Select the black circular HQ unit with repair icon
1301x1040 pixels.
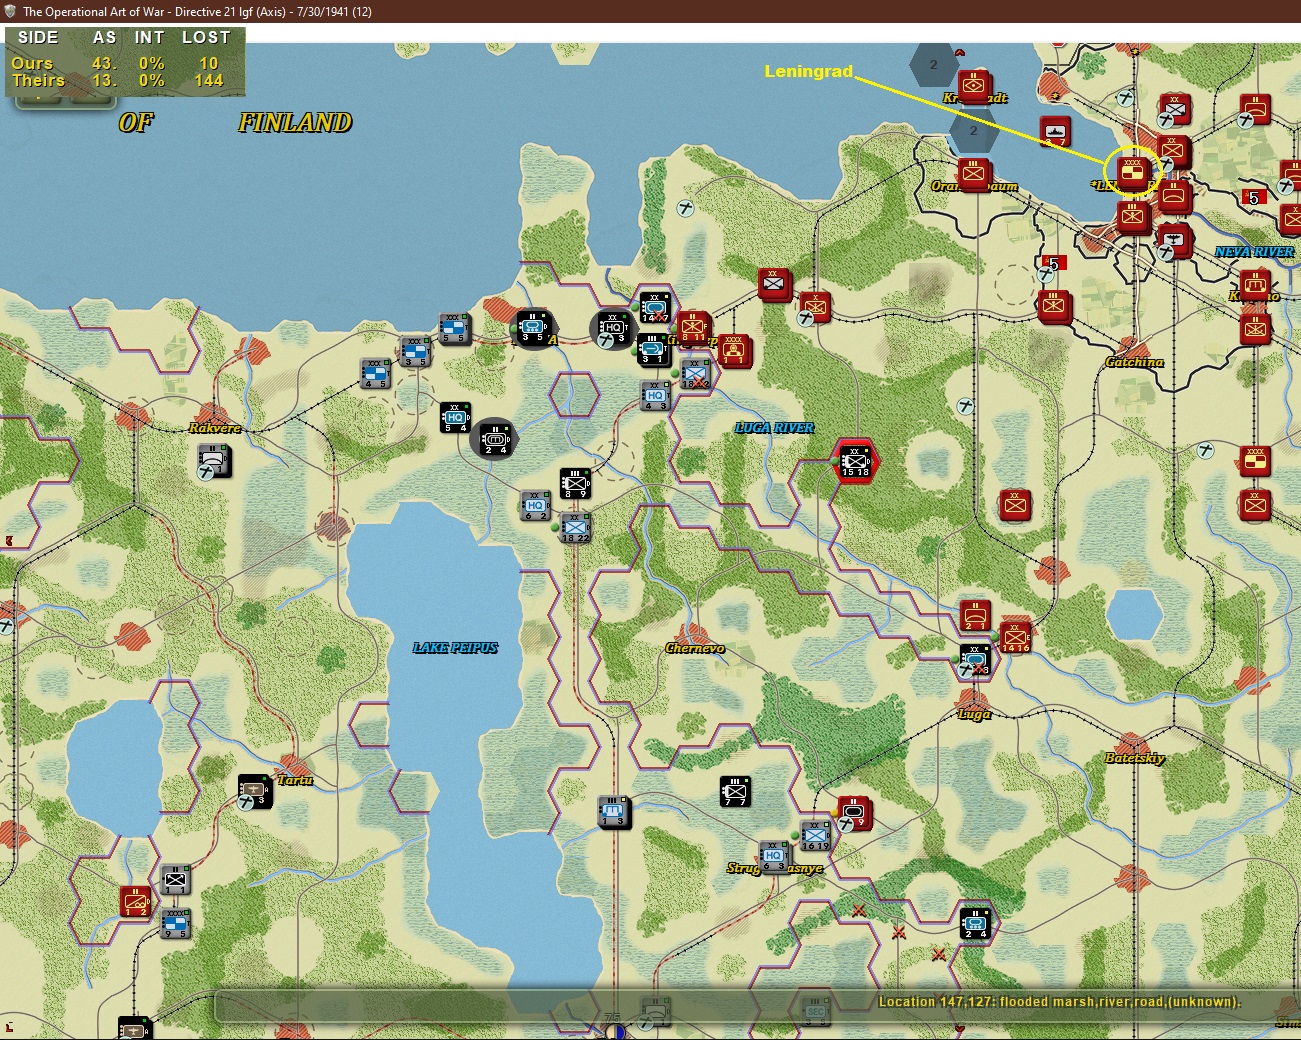613,327
